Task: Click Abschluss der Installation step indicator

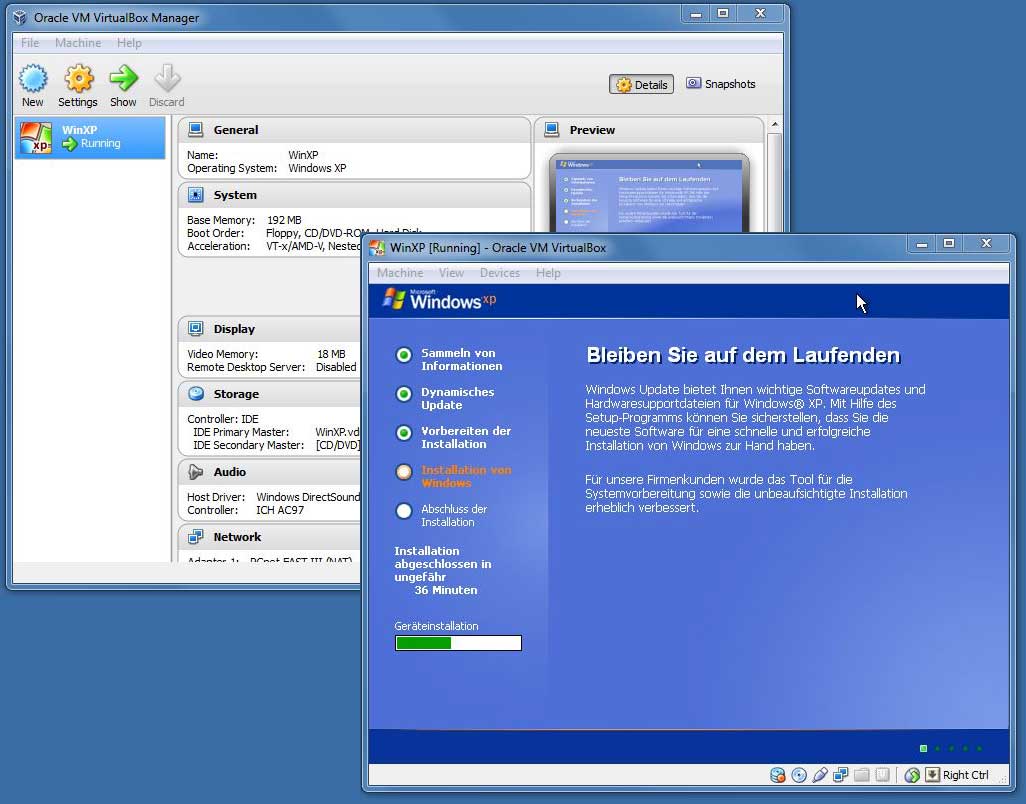Action: coord(404,511)
